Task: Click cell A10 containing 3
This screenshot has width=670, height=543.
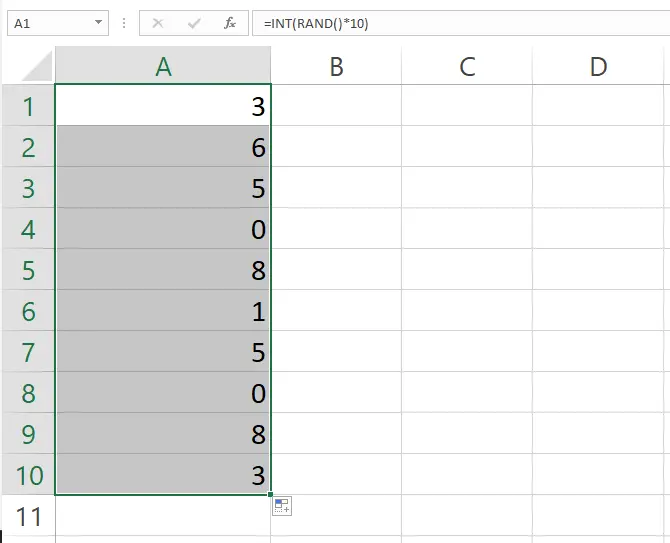Action: click(x=163, y=475)
